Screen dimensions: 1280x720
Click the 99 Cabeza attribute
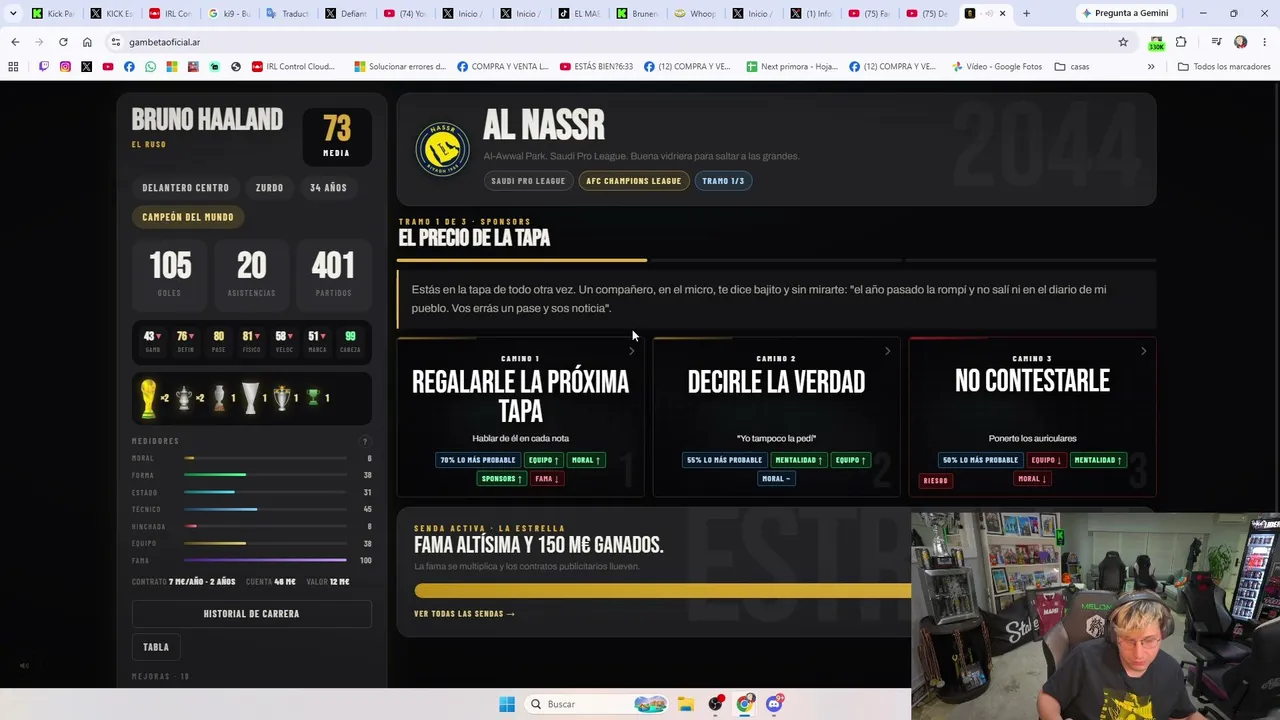350,342
